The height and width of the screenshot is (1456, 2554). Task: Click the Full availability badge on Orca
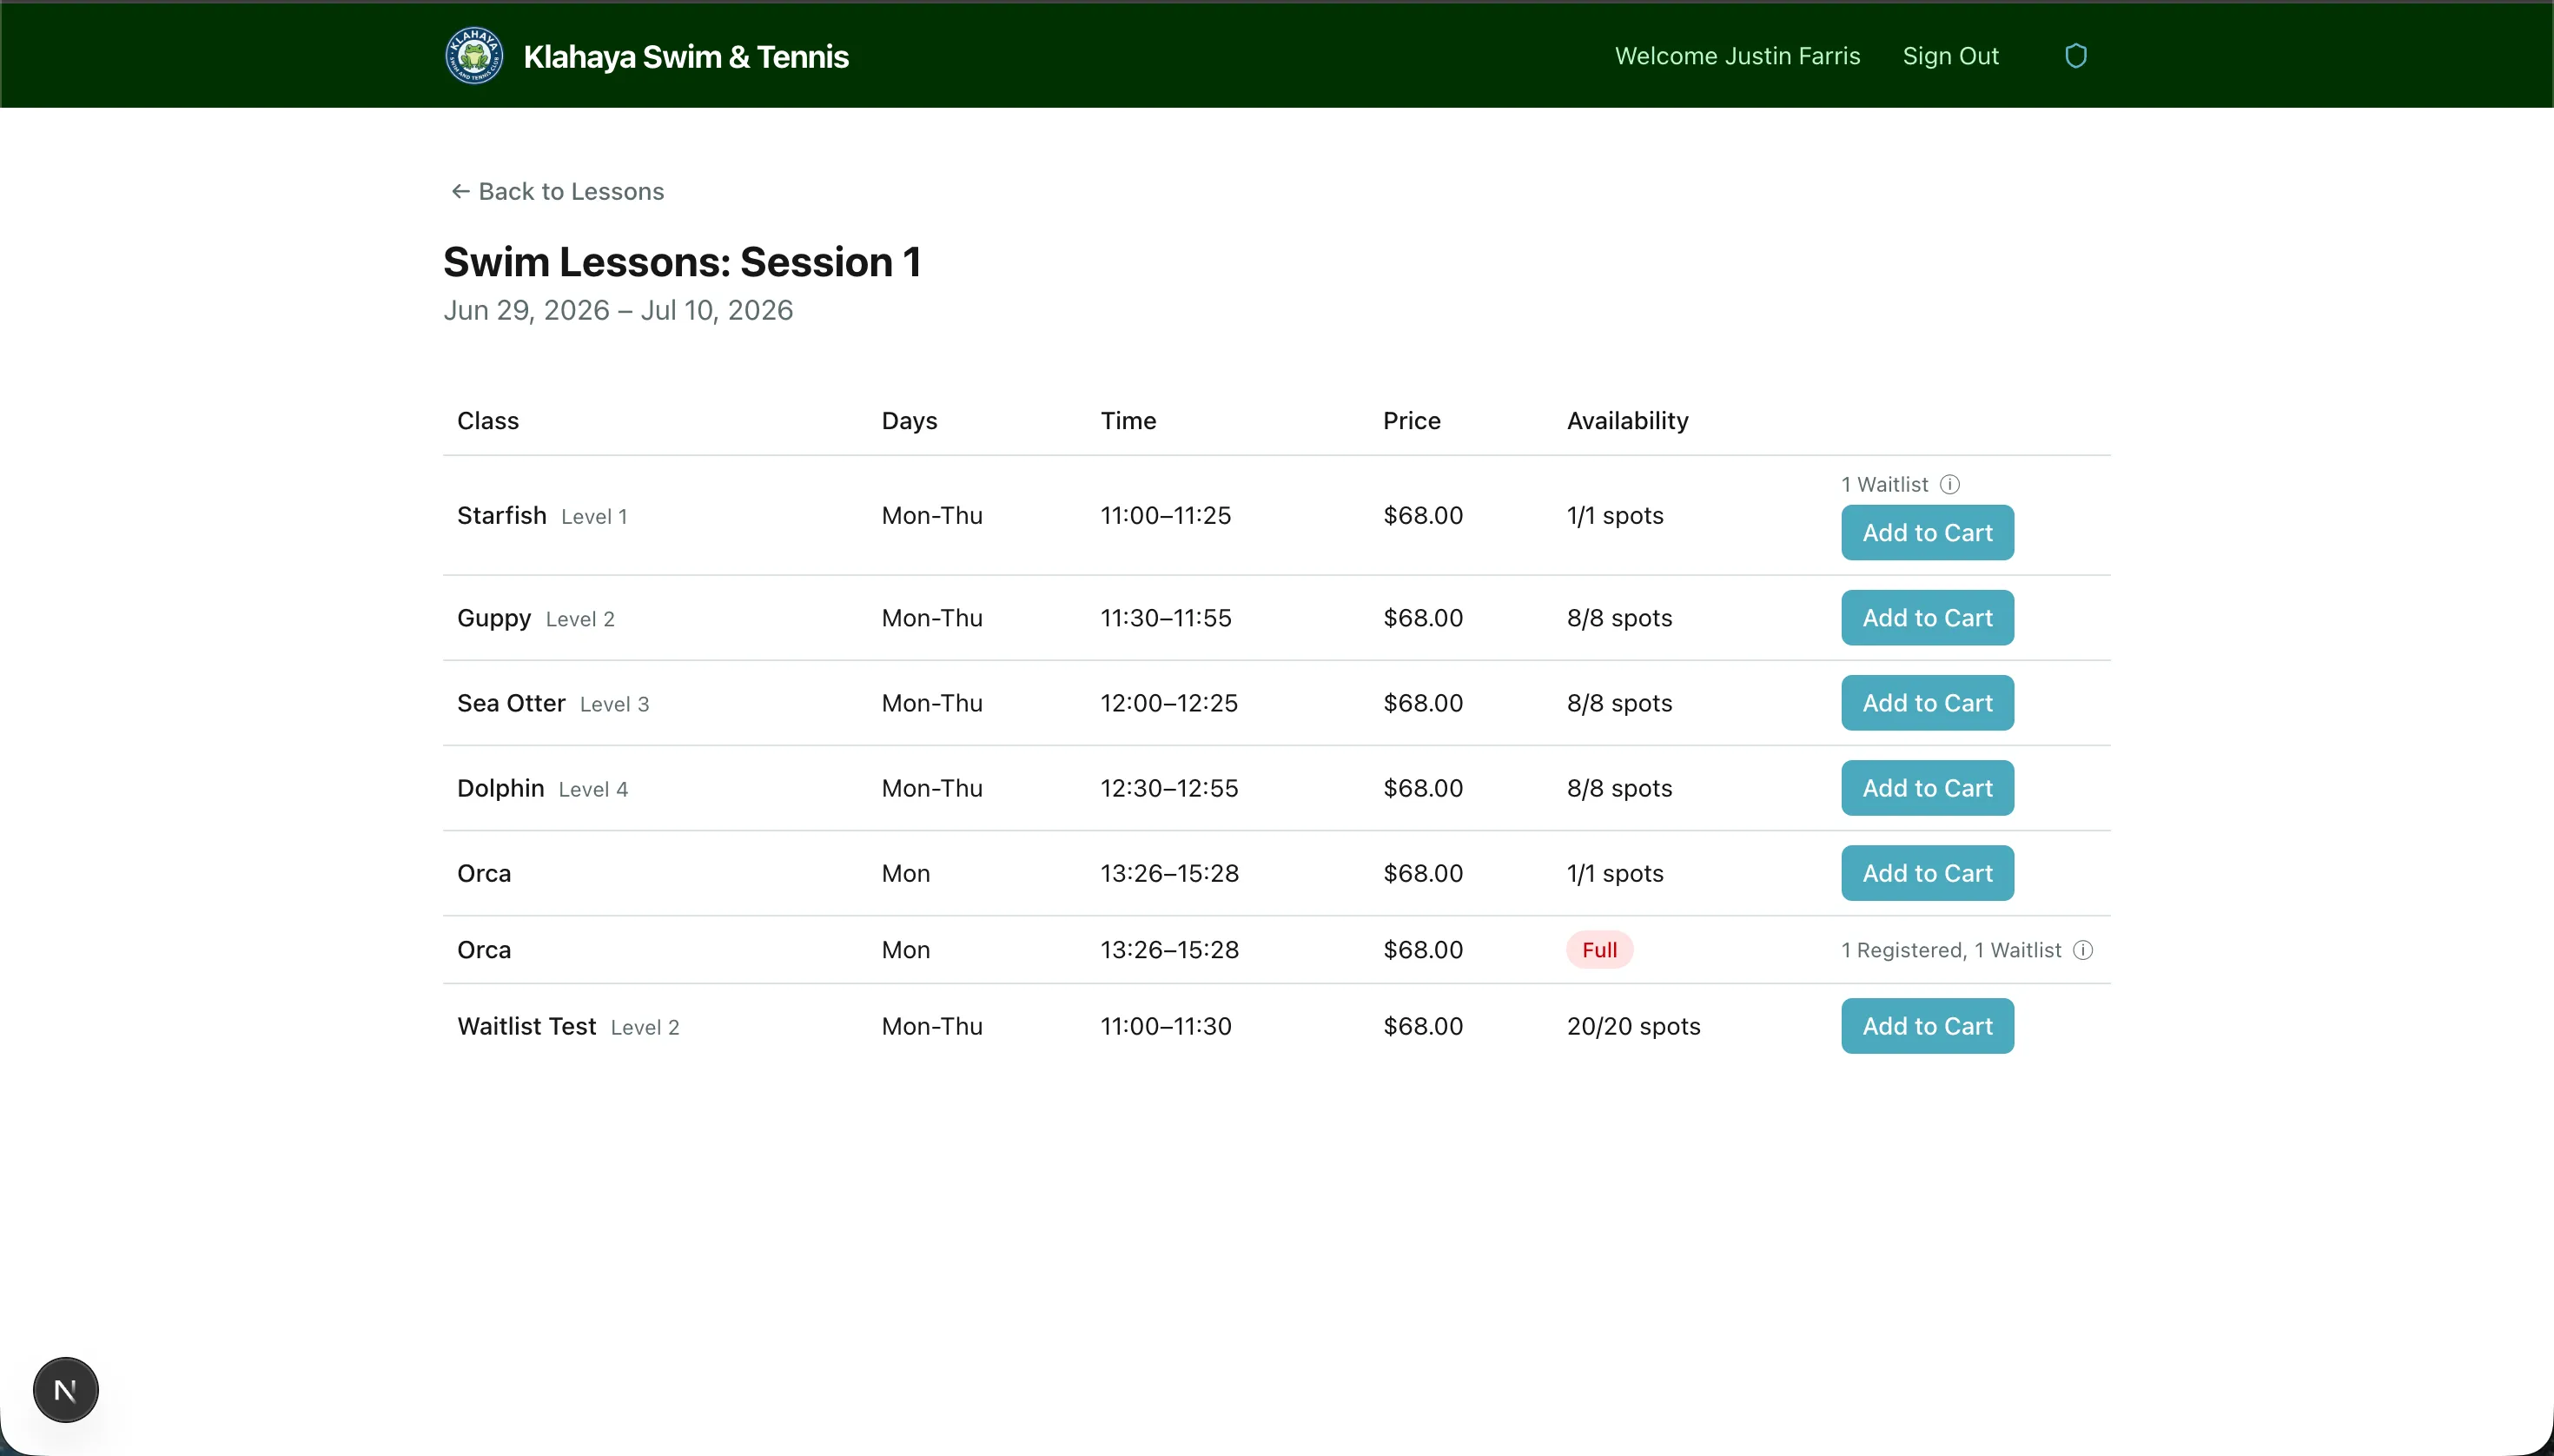pos(1598,948)
